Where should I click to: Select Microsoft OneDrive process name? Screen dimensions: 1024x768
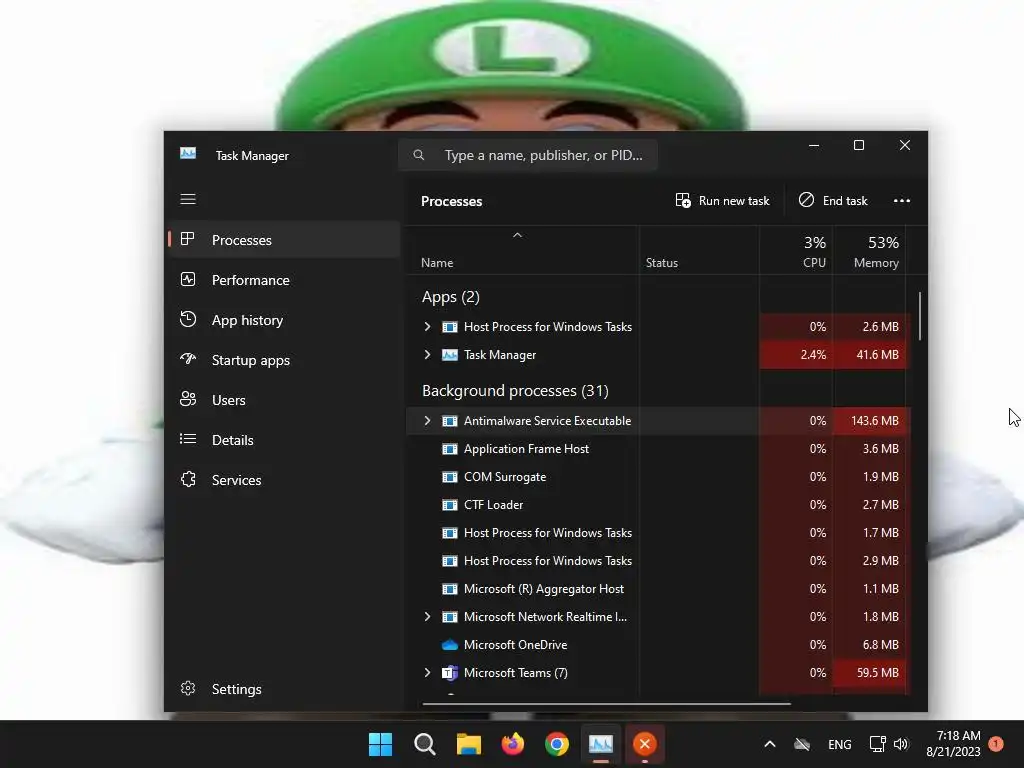click(515, 645)
